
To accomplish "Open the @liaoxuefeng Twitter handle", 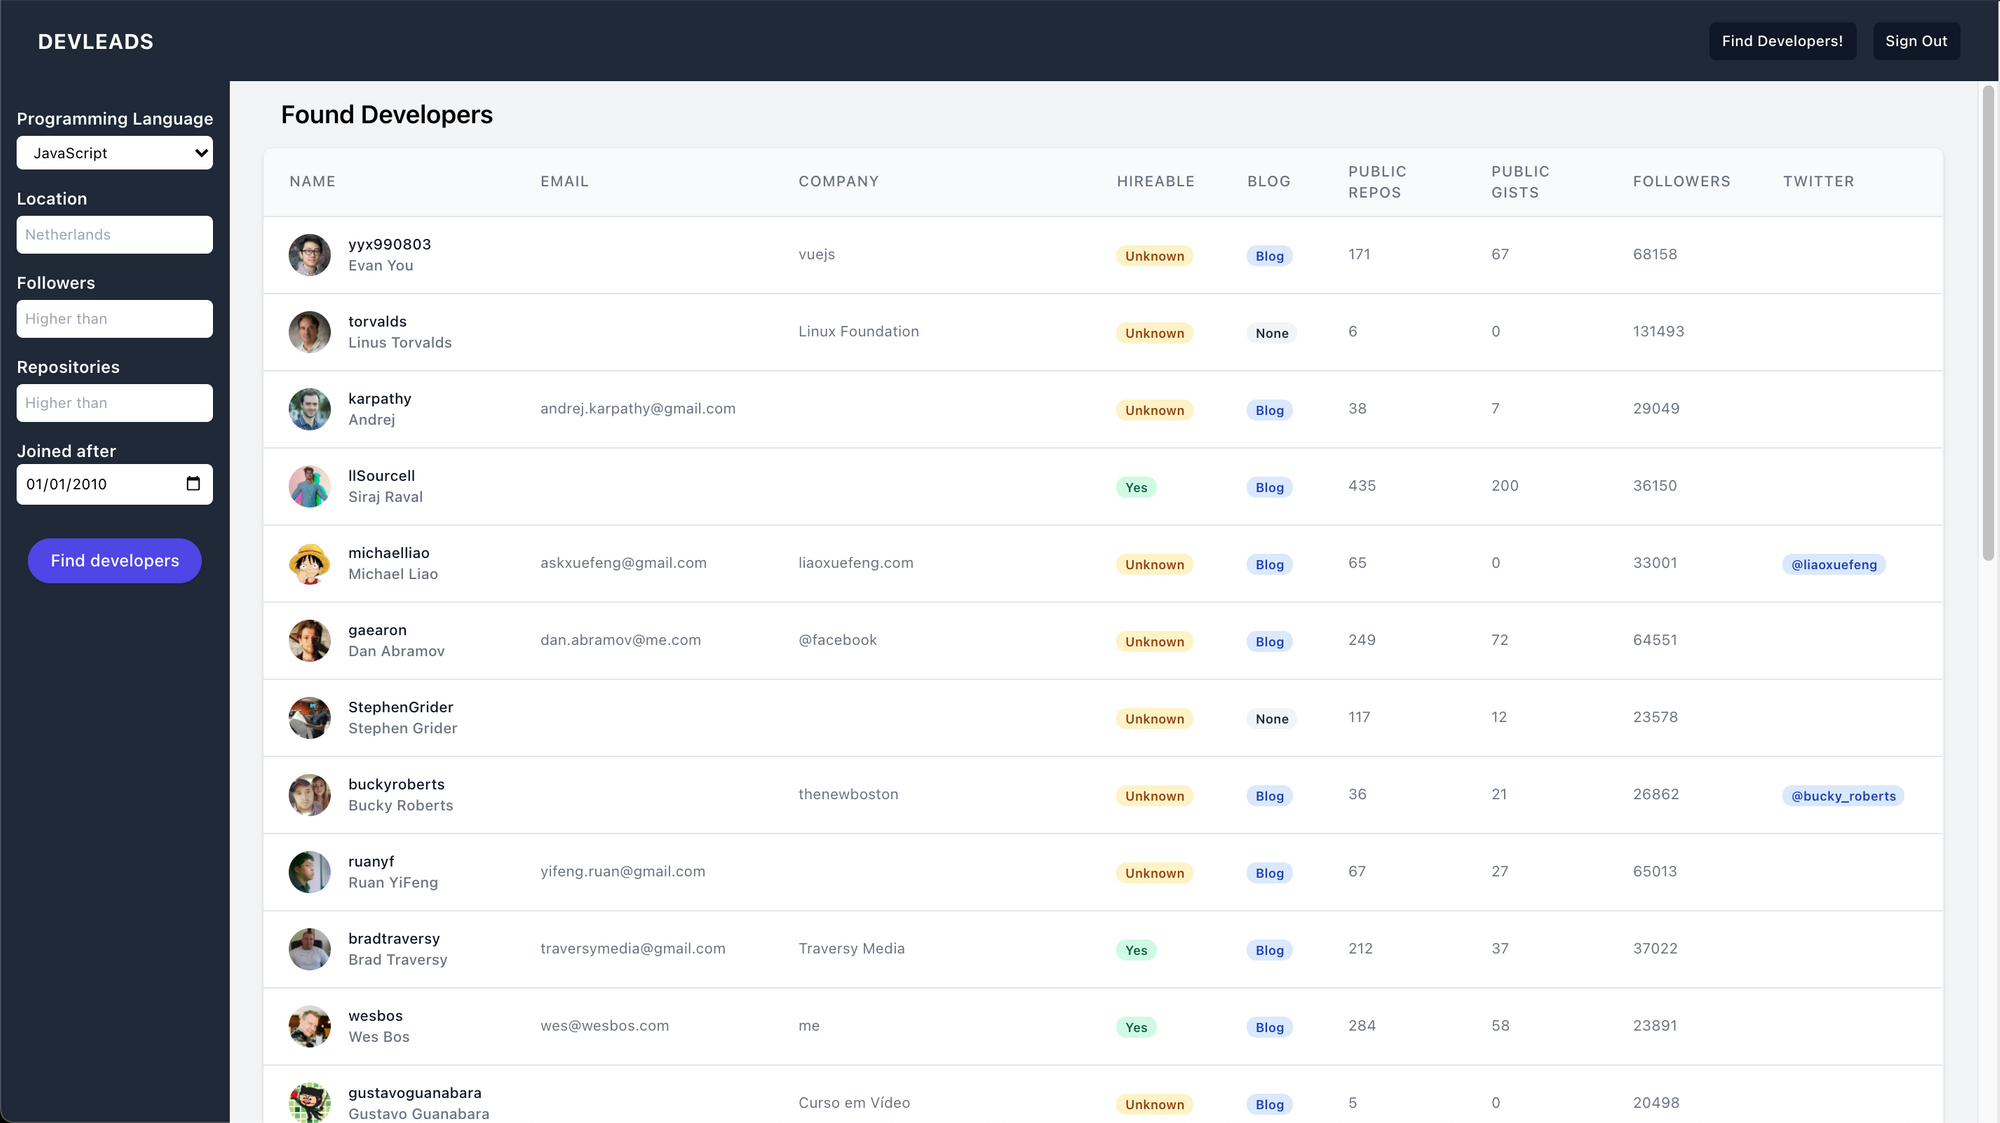I will click(1833, 563).
